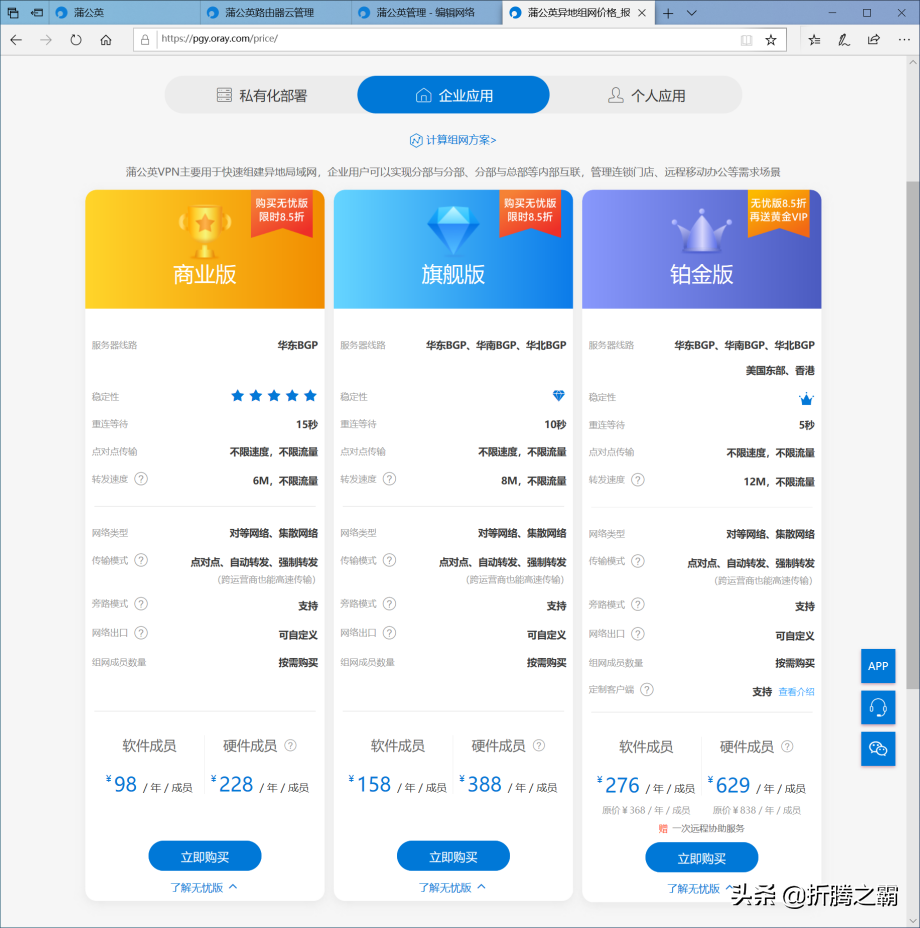Open the browser home page

106,40
